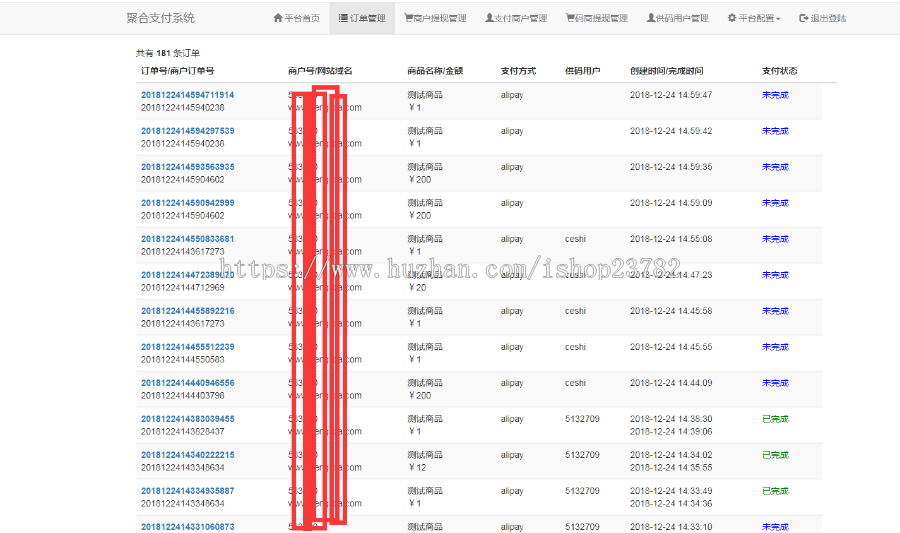Click ¥200 amount in 14:59:35 row
Image resolution: width=900 pixels, height=533 pixels.
(420, 180)
